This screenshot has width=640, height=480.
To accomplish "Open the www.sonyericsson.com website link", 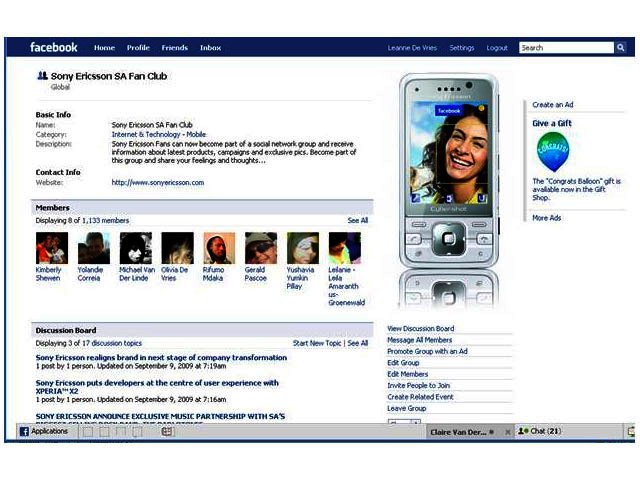I will tap(158, 183).
